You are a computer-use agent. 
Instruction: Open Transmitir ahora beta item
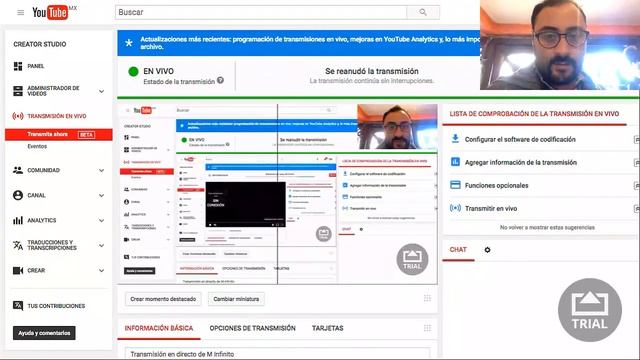coord(59,134)
